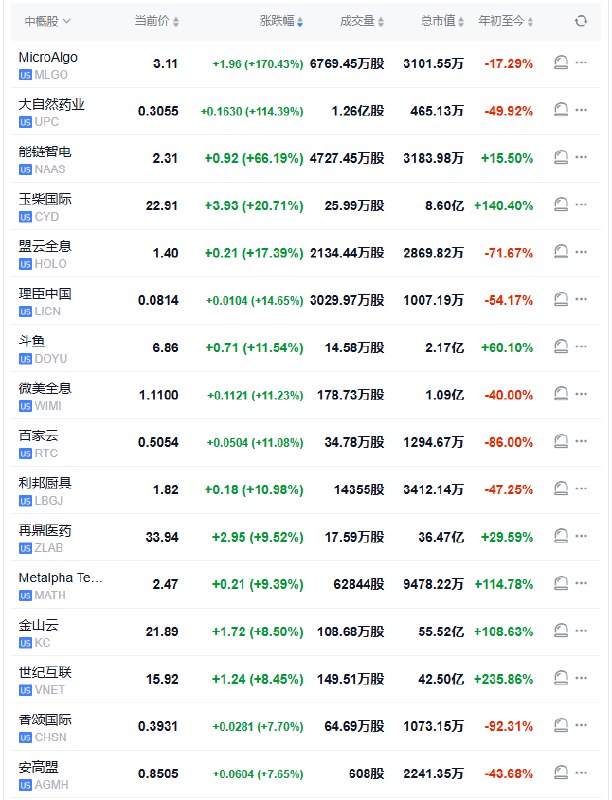The image size is (612, 800).
Task: Sort by 成交量 column
Action: tap(362, 21)
